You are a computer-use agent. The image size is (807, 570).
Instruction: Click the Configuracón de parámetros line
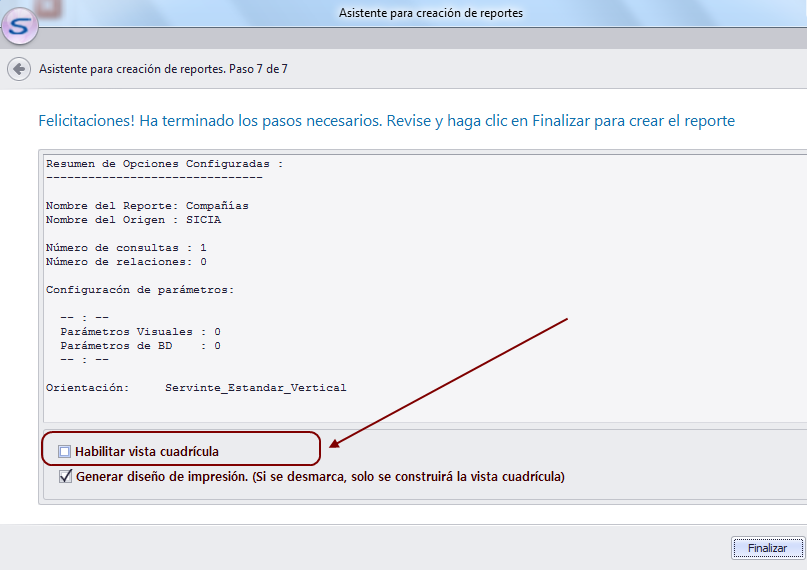(x=139, y=289)
